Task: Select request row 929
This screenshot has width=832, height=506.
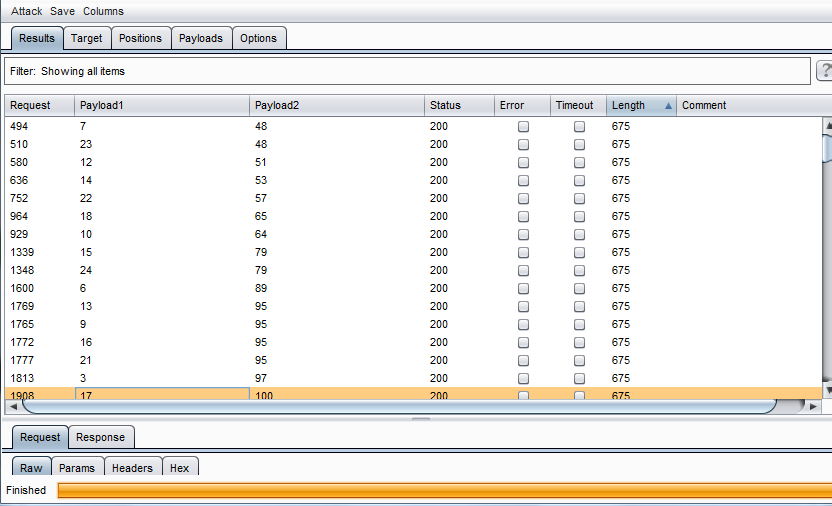Action: point(413,234)
